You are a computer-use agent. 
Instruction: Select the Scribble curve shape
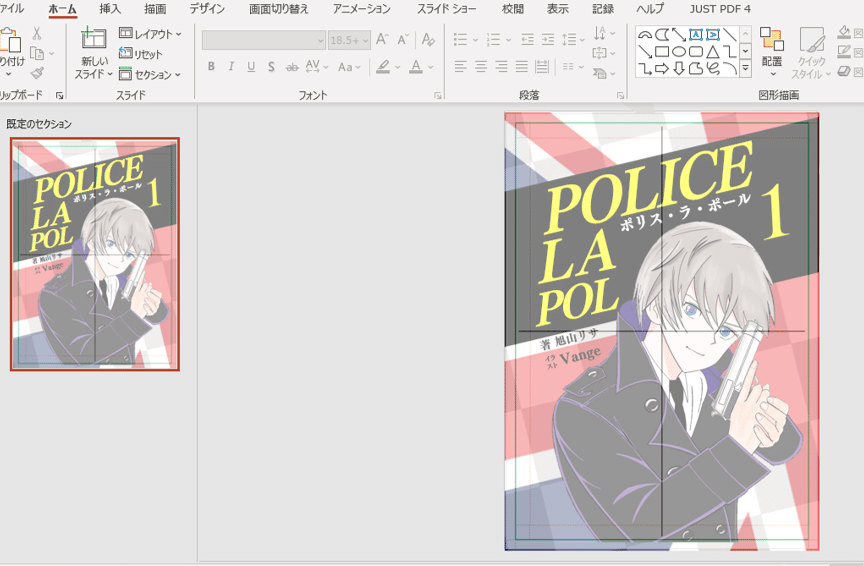click(713, 69)
